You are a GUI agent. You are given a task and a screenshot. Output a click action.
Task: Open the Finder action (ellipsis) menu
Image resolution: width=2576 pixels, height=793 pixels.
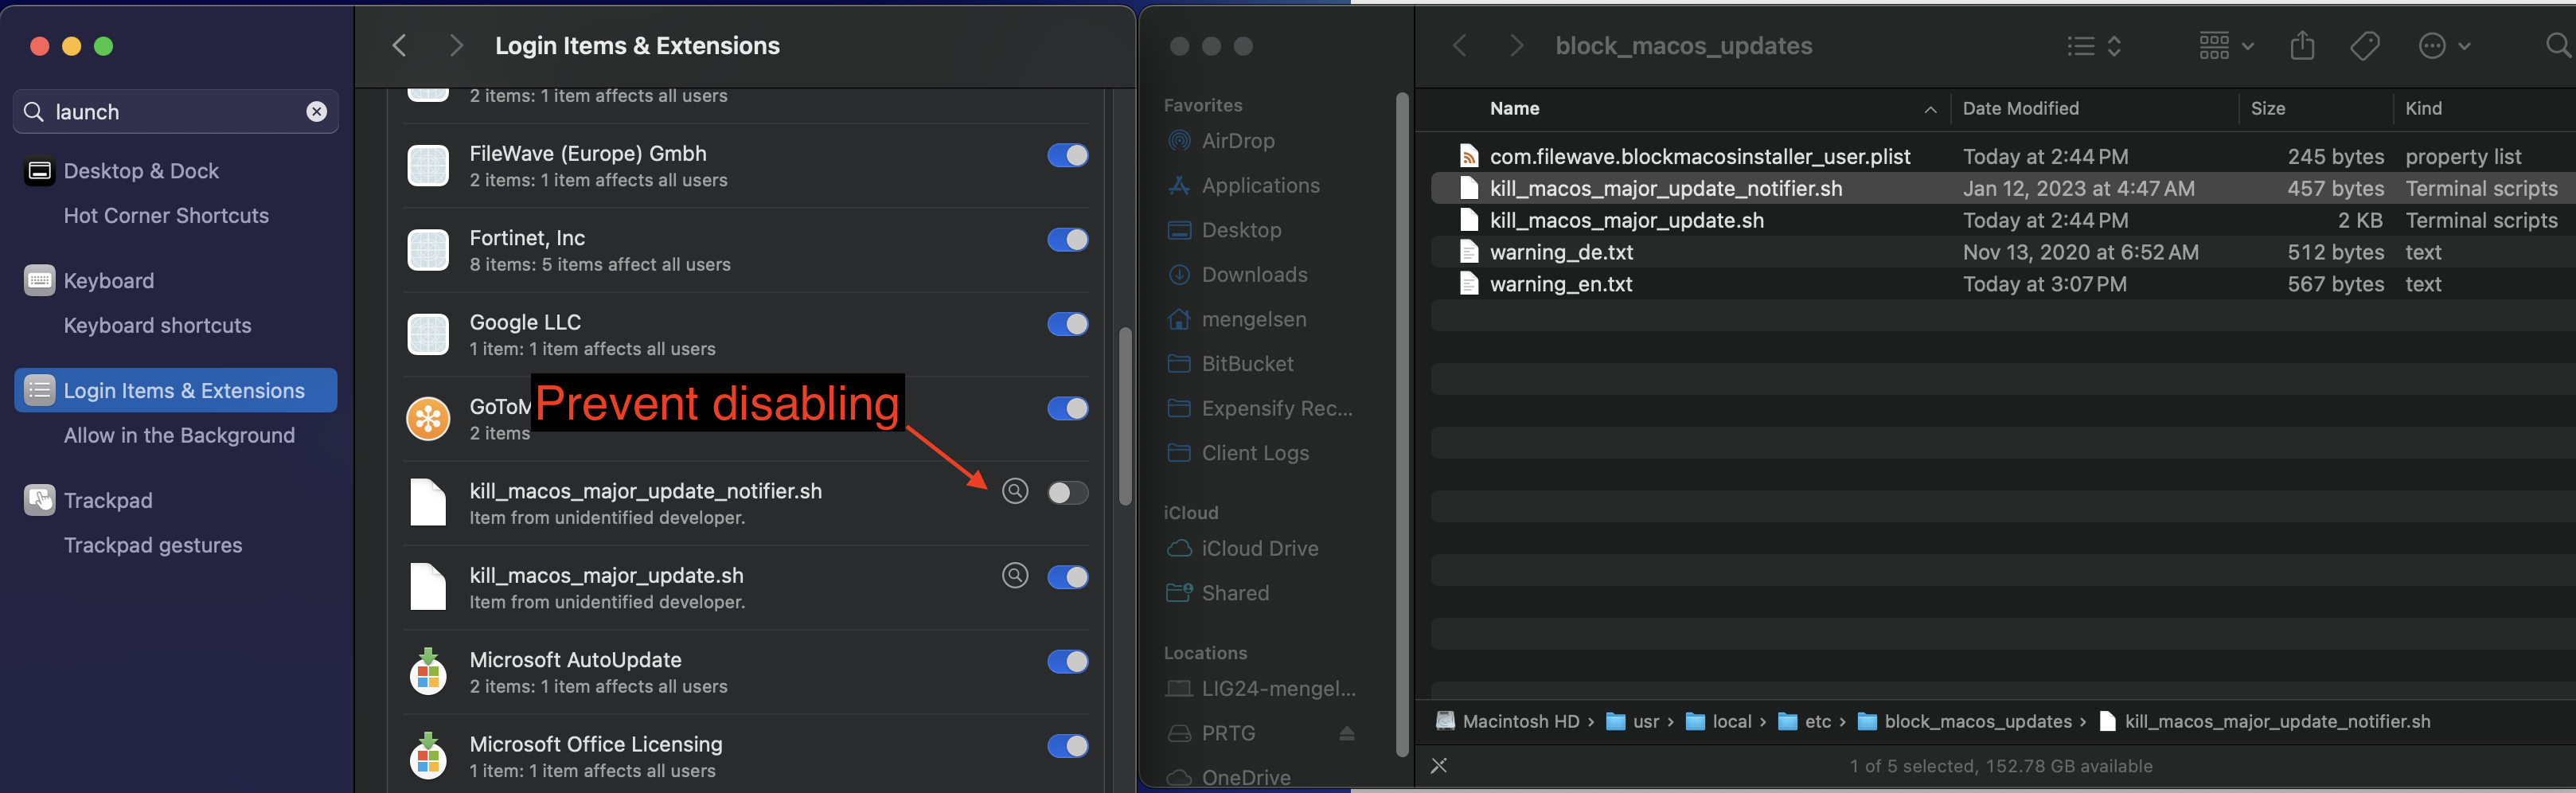(x=2443, y=46)
